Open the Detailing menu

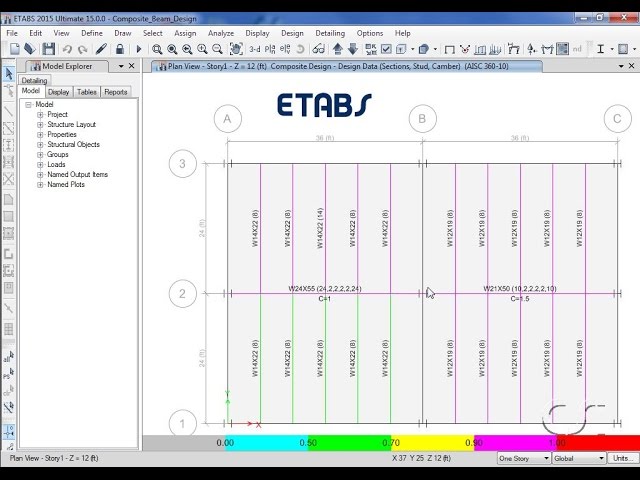coord(330,33)
